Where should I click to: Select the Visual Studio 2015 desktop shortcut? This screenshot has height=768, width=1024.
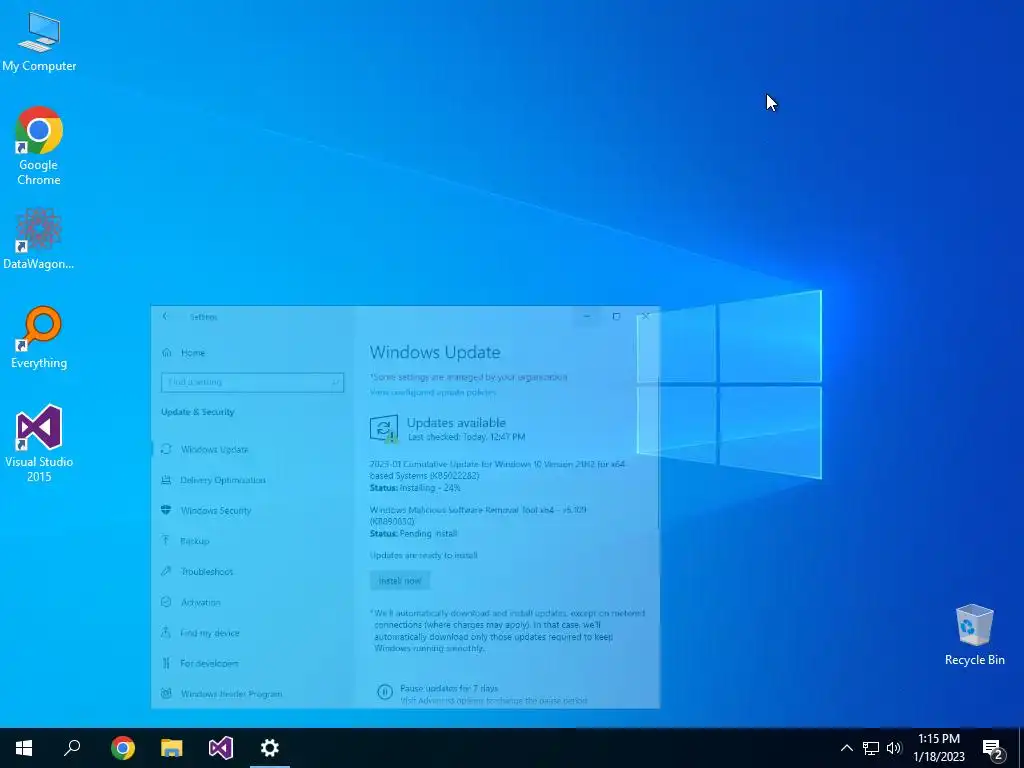point(39,443)
